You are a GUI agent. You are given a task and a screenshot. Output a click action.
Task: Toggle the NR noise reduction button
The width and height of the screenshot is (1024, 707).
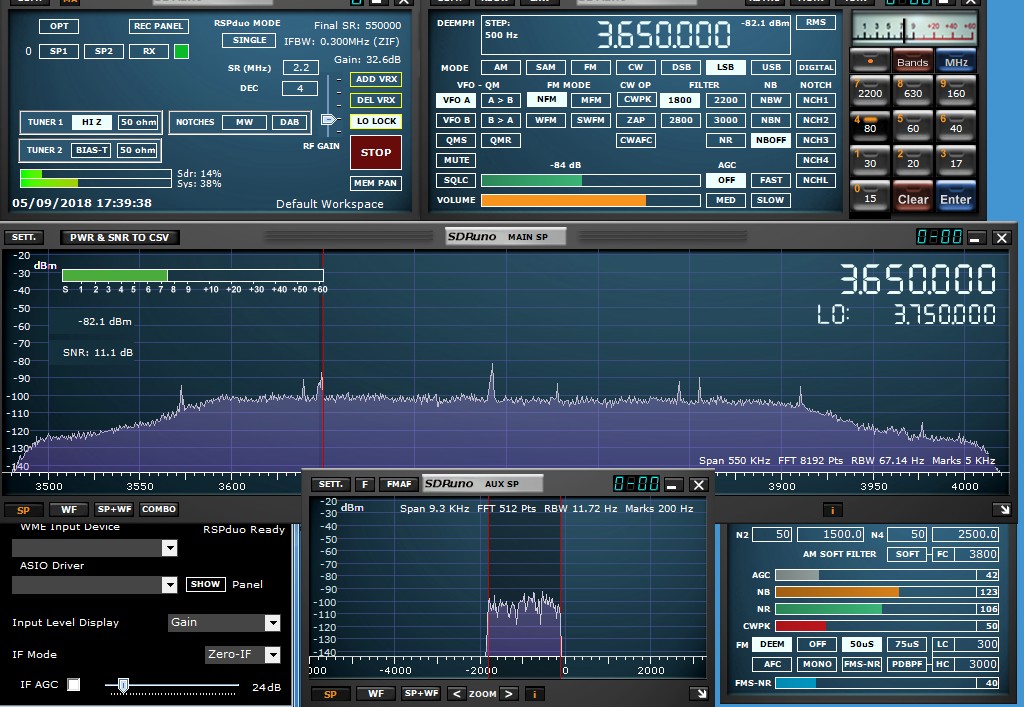click(726, 140)
